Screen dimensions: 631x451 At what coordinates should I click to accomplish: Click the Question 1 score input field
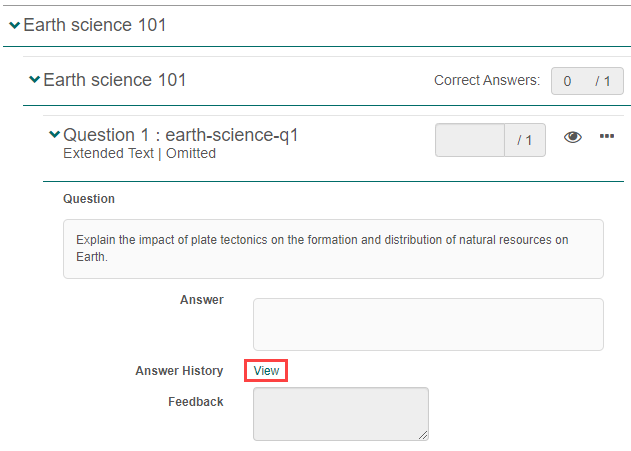click(470, 141)
